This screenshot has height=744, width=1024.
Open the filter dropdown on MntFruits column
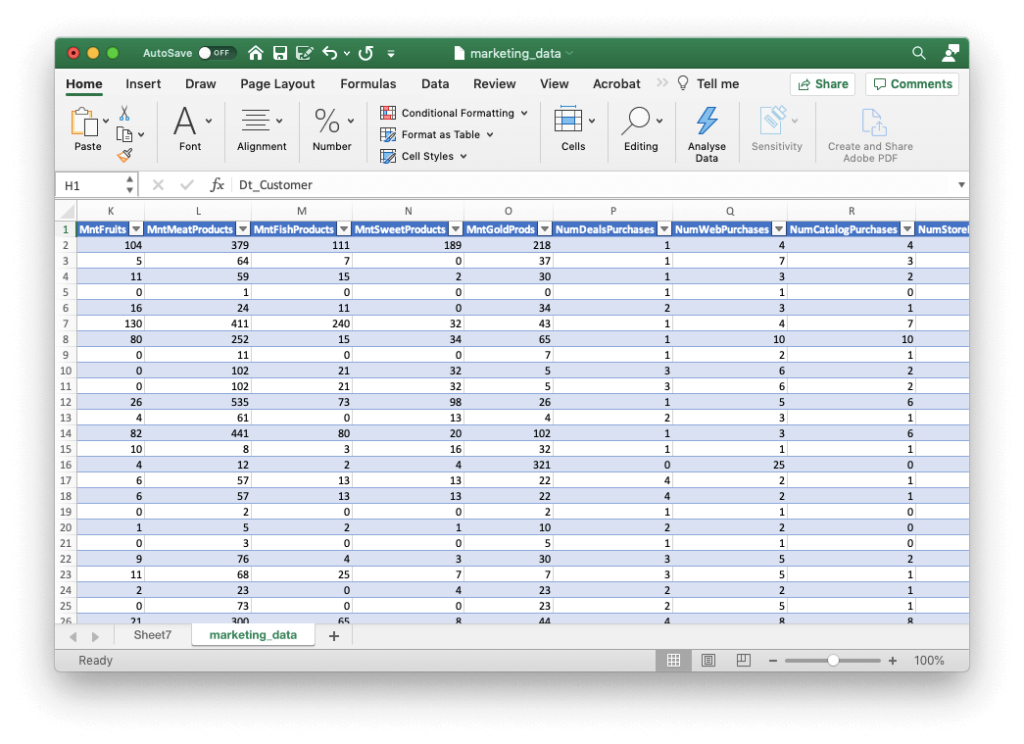pos(138,229)
